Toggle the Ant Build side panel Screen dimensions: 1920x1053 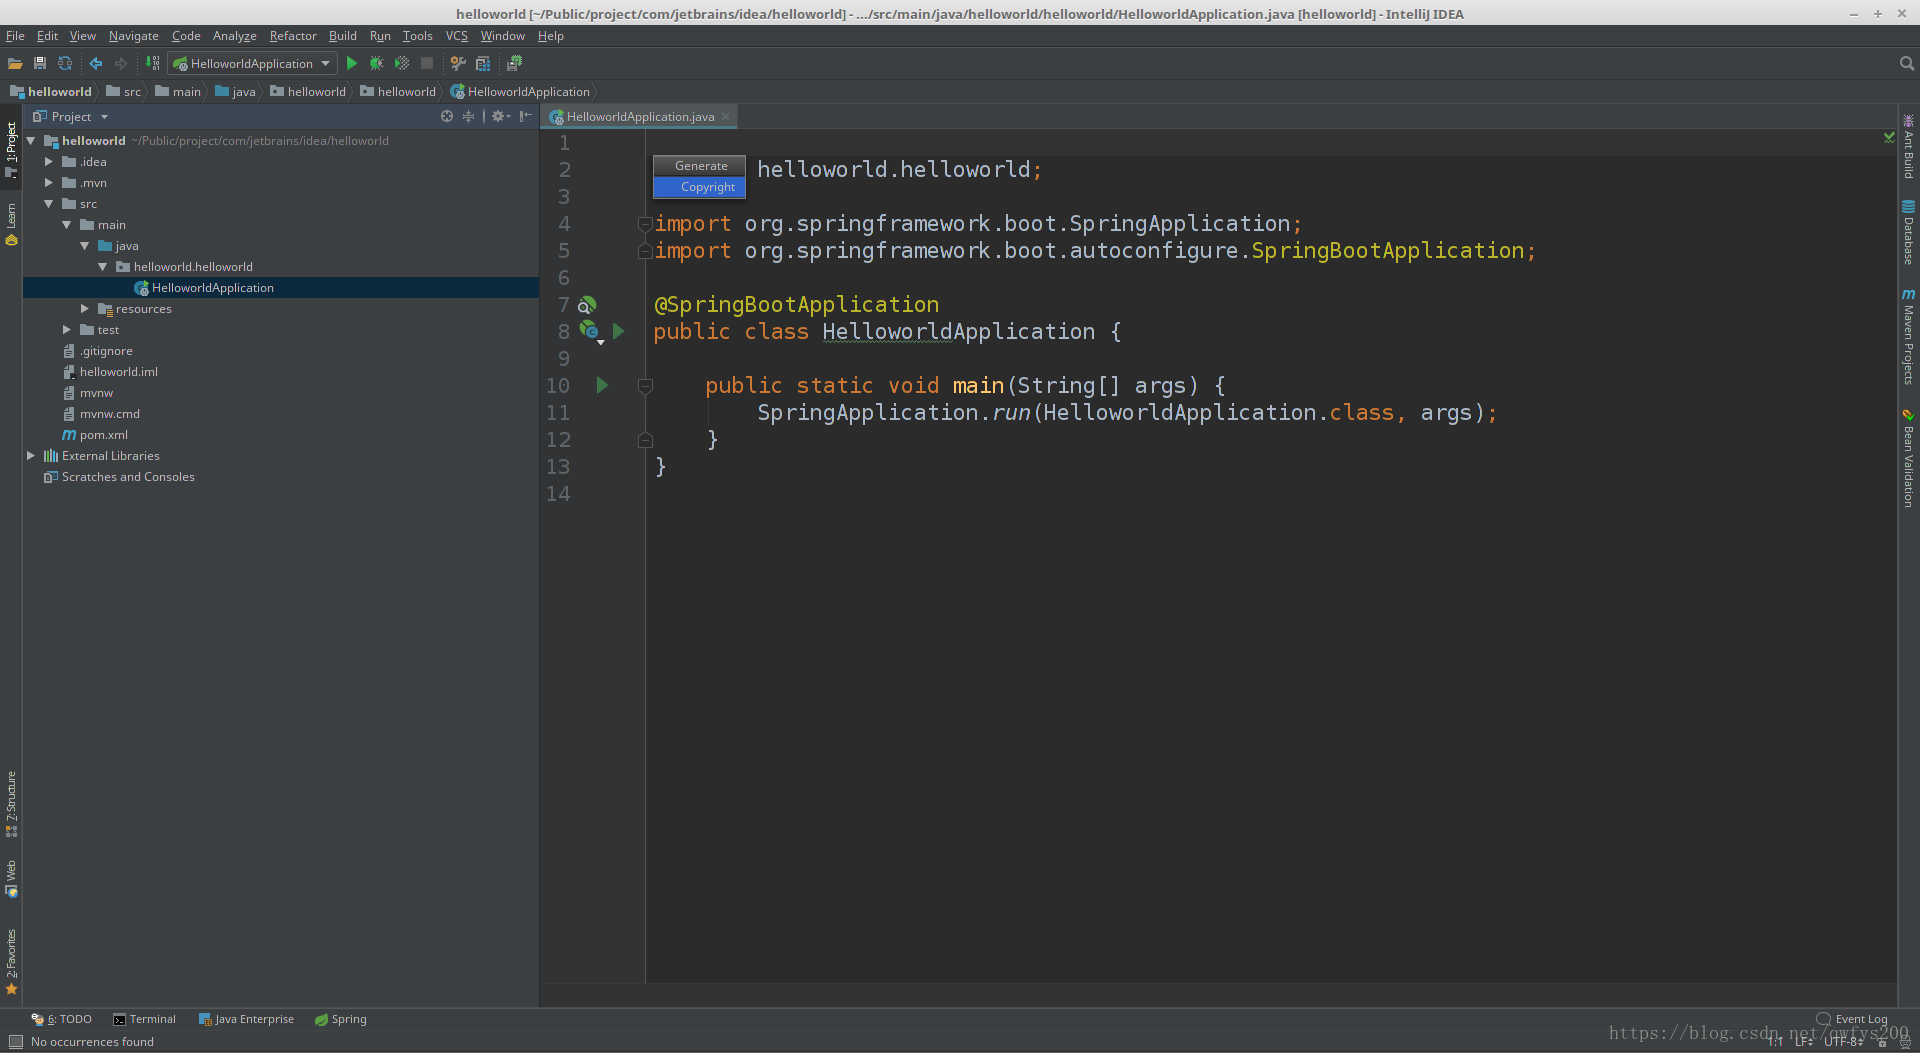tap(1908, 148)
